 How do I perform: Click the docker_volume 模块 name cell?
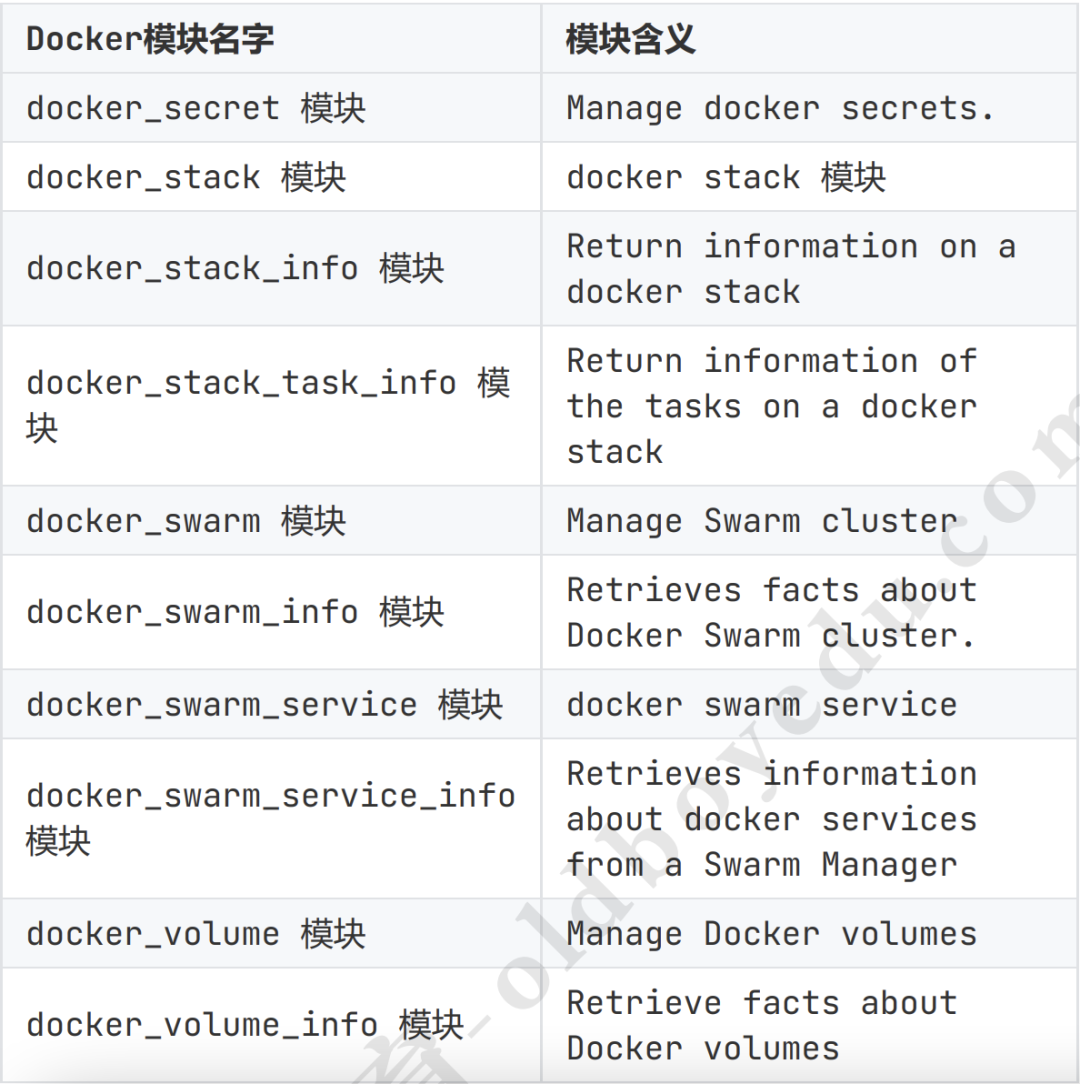[196, 933]
